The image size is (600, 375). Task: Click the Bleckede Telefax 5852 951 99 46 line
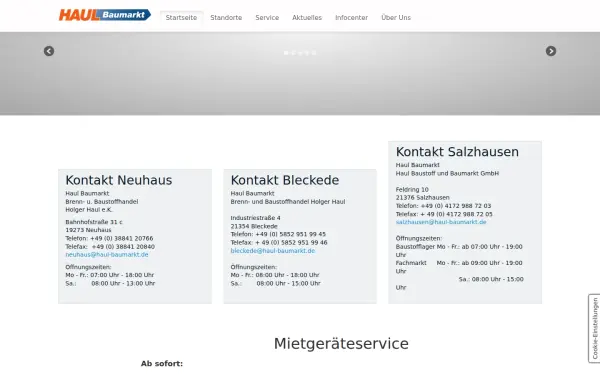click(x=279, y=243)
